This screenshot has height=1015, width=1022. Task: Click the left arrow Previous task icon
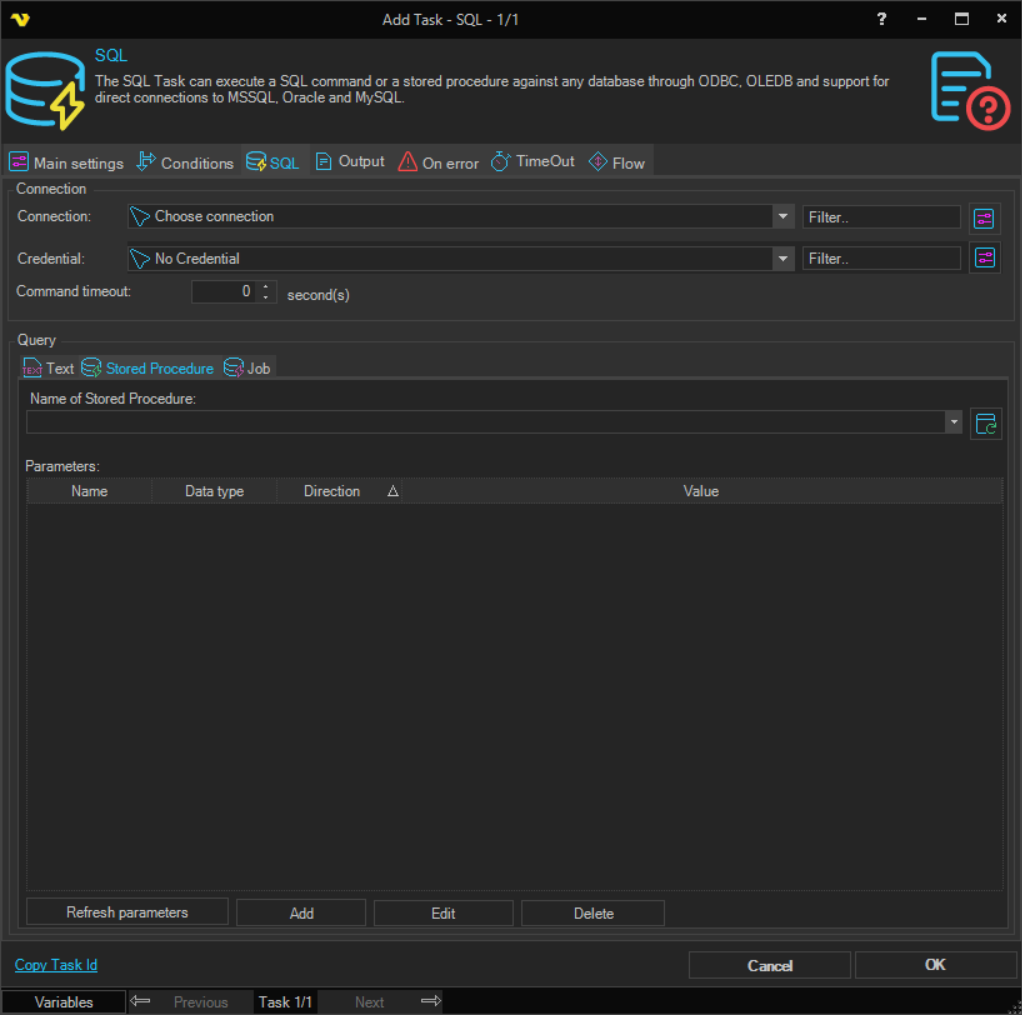(x=141, y=1001)
